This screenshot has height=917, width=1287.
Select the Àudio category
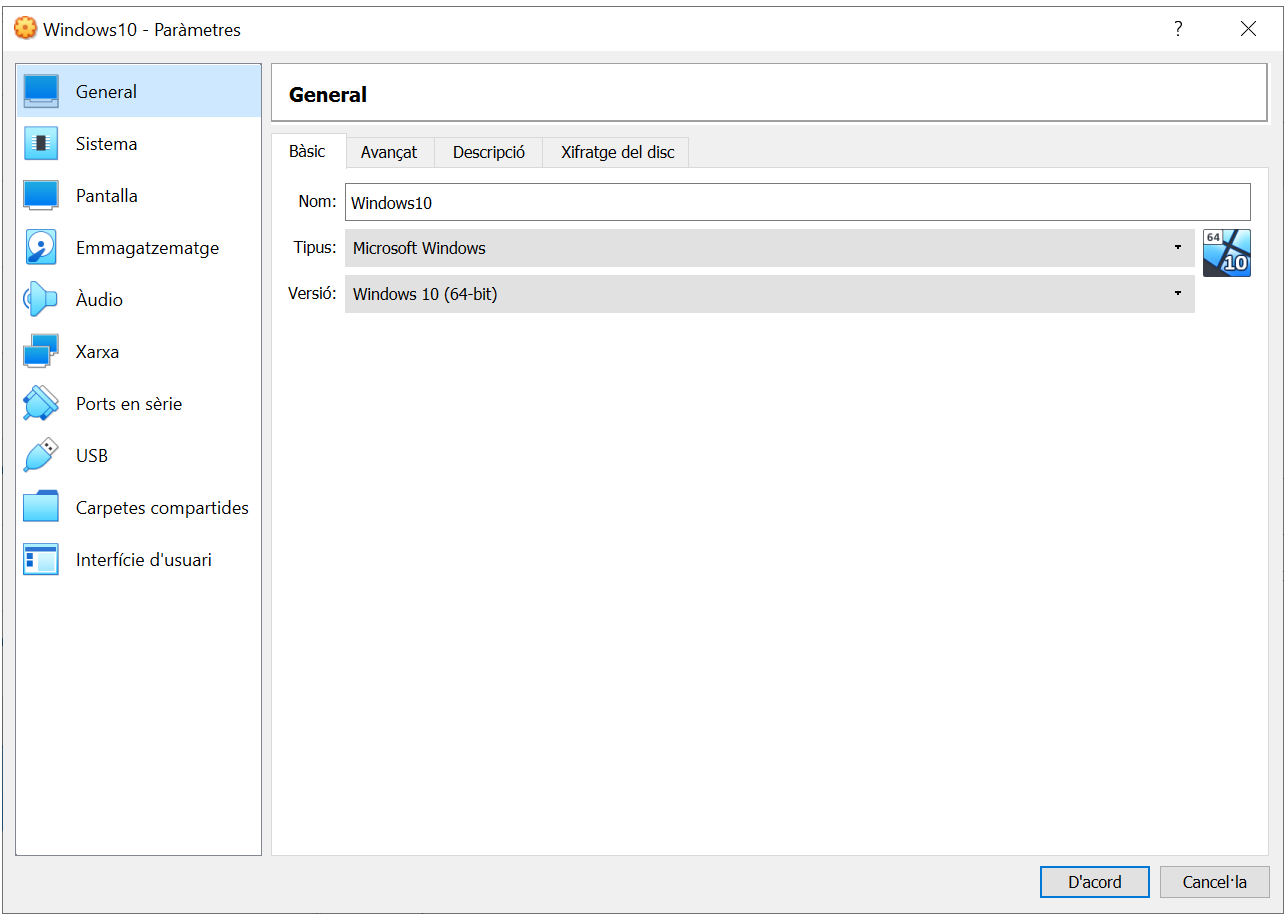138,299
